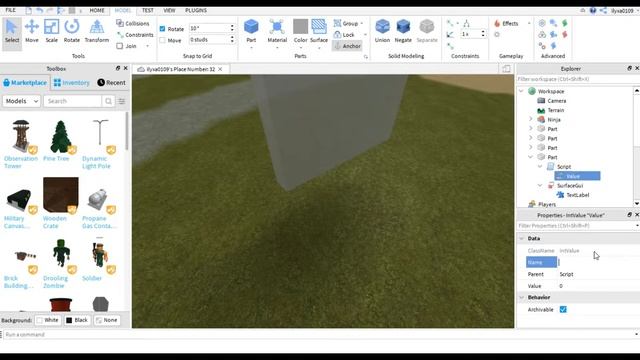Screen dimensions: 640x360
Task: Click the Union solid modeling tool
Action: tap(382, 31)
